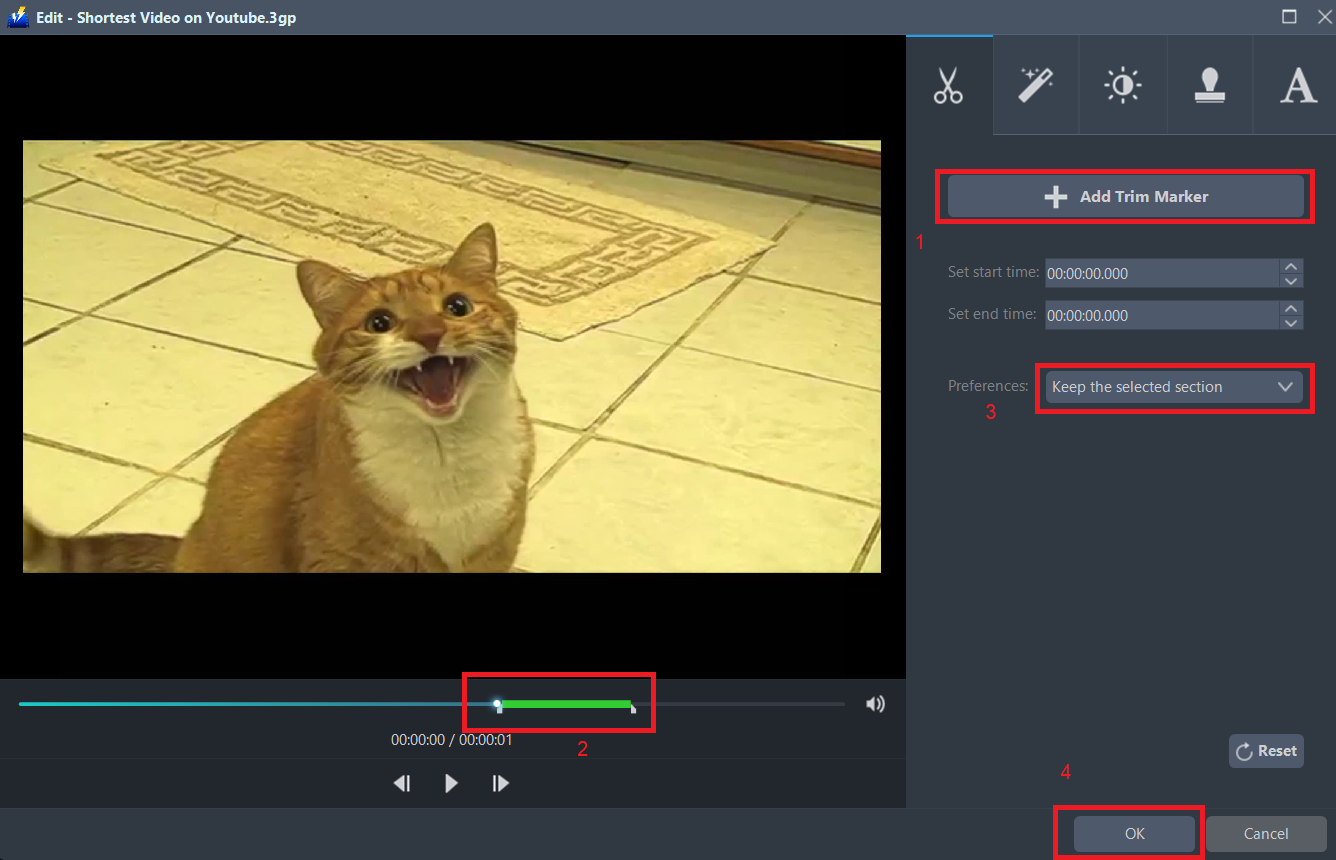Click the Set end time field
The width and height of the screenshot is (1336, 860).
point(1160,315)
